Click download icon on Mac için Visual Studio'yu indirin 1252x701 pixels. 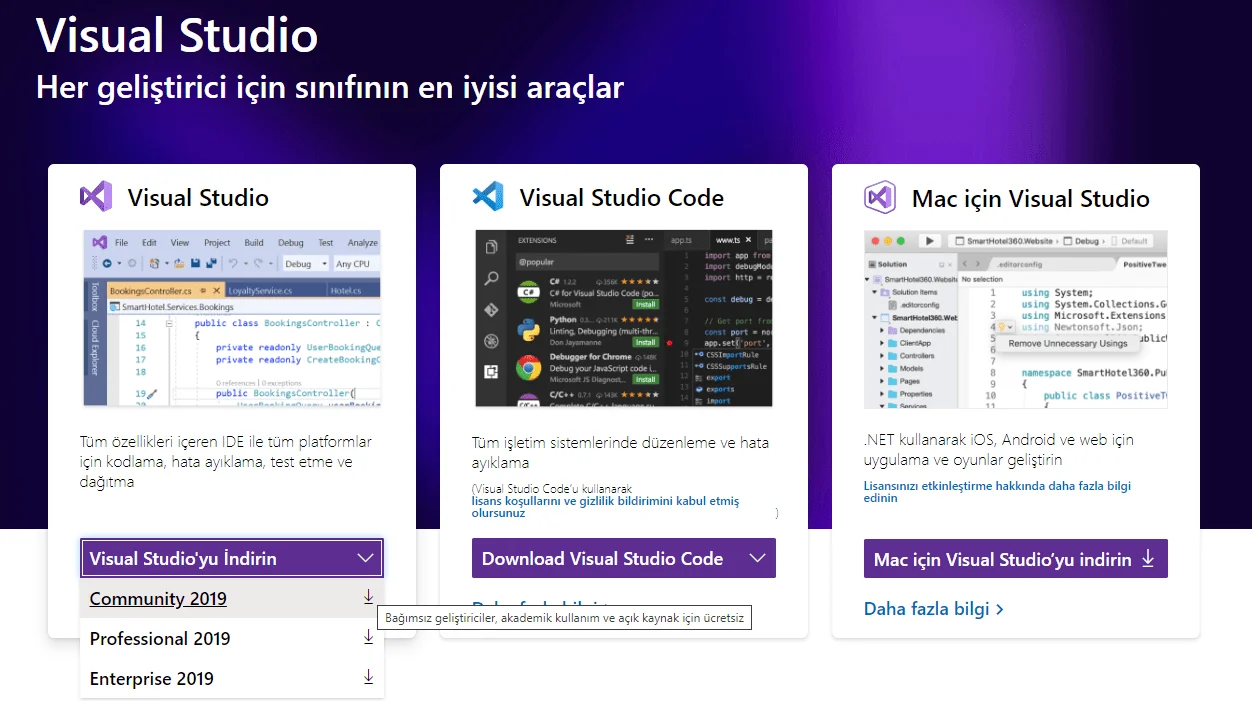(x=1148, y=558)
